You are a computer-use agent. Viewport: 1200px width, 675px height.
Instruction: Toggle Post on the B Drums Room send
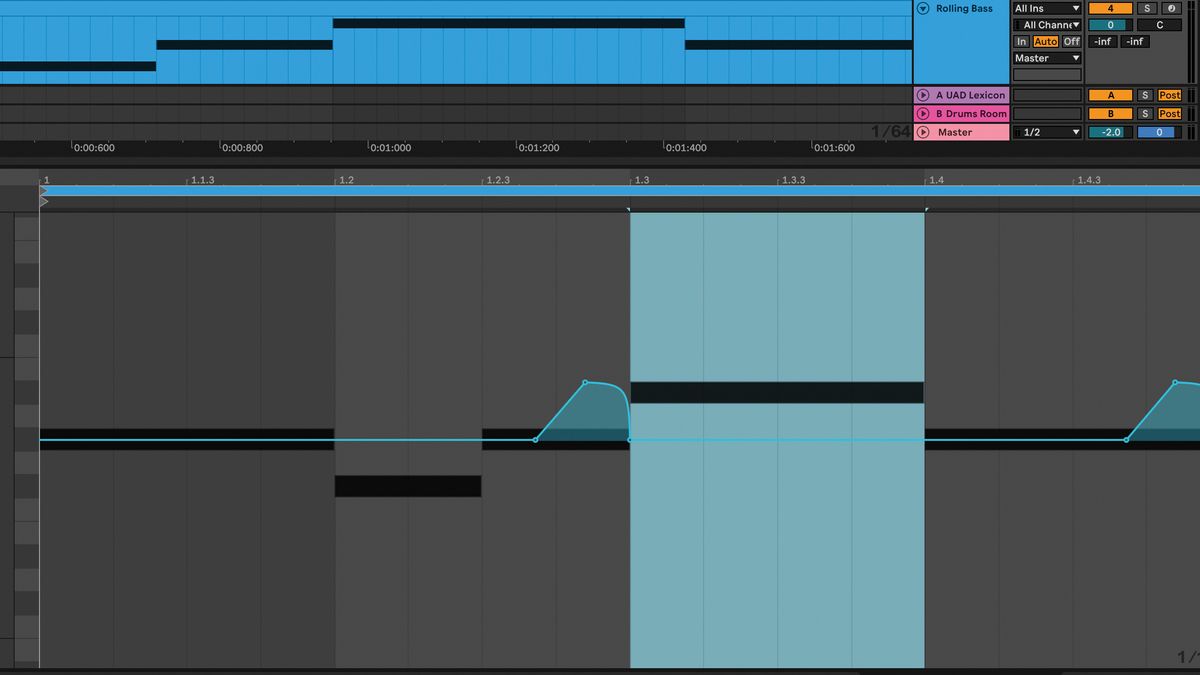click(x=1170, y=114)
